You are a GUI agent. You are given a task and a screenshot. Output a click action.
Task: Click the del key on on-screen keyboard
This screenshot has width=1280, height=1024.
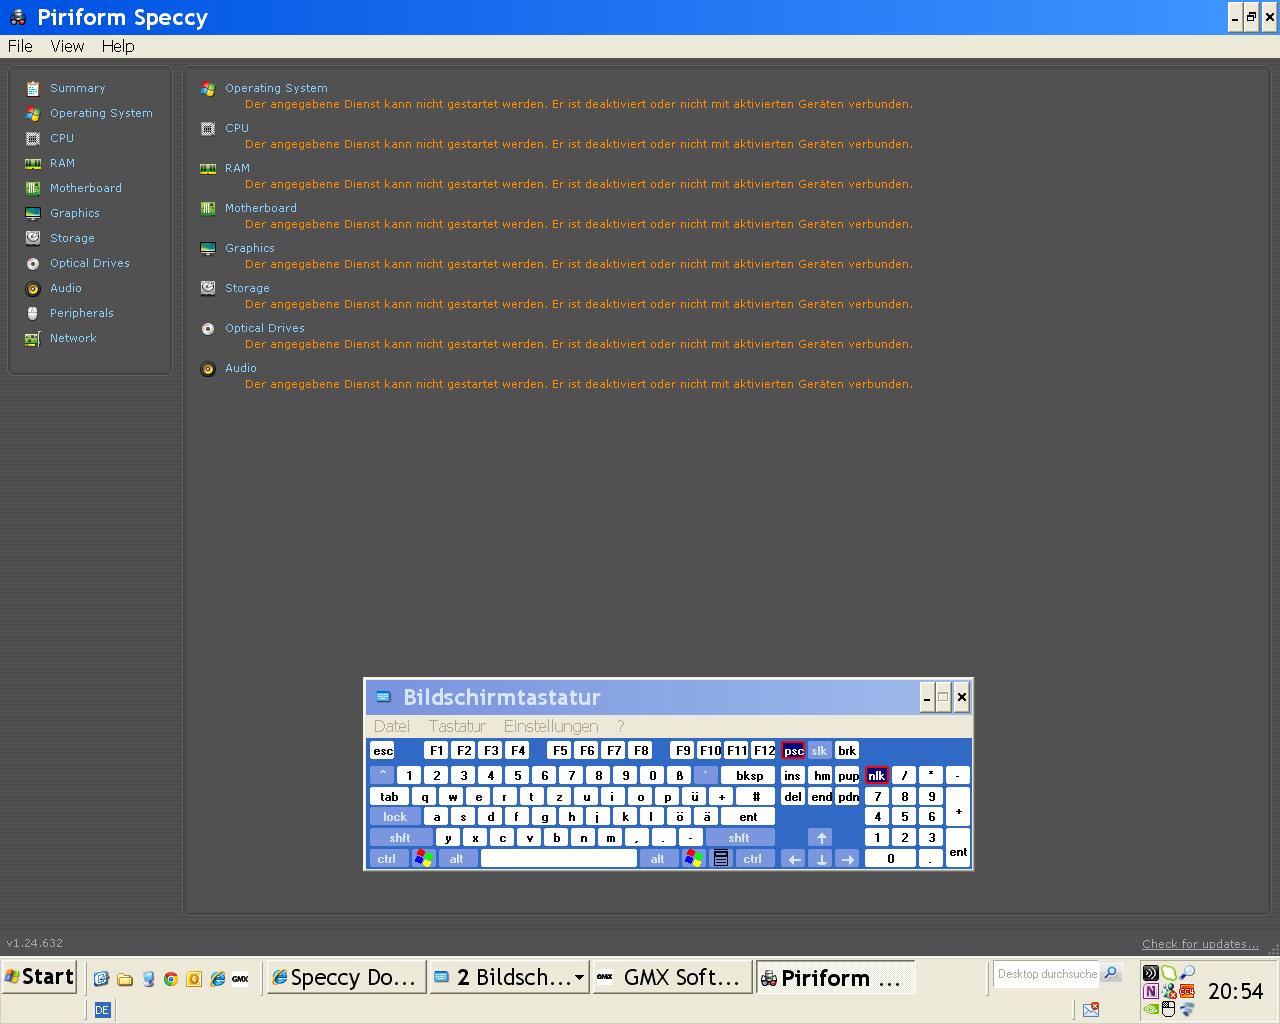coord(793,797)
